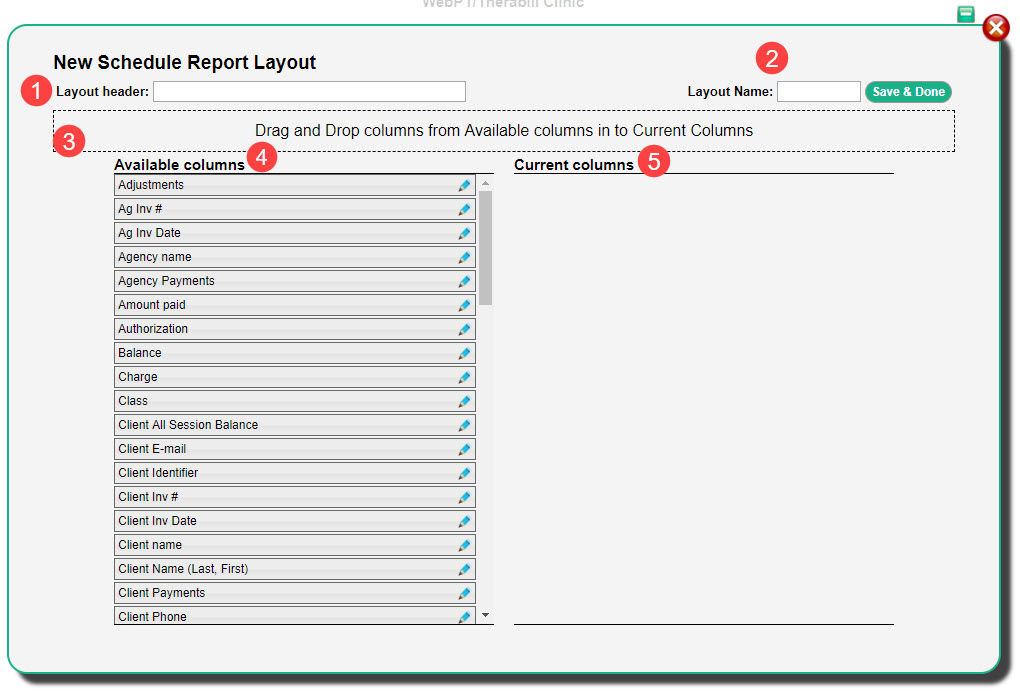Select the Client Phone column row
Viewport: 1020px width, 691px height.
point(295,616)
